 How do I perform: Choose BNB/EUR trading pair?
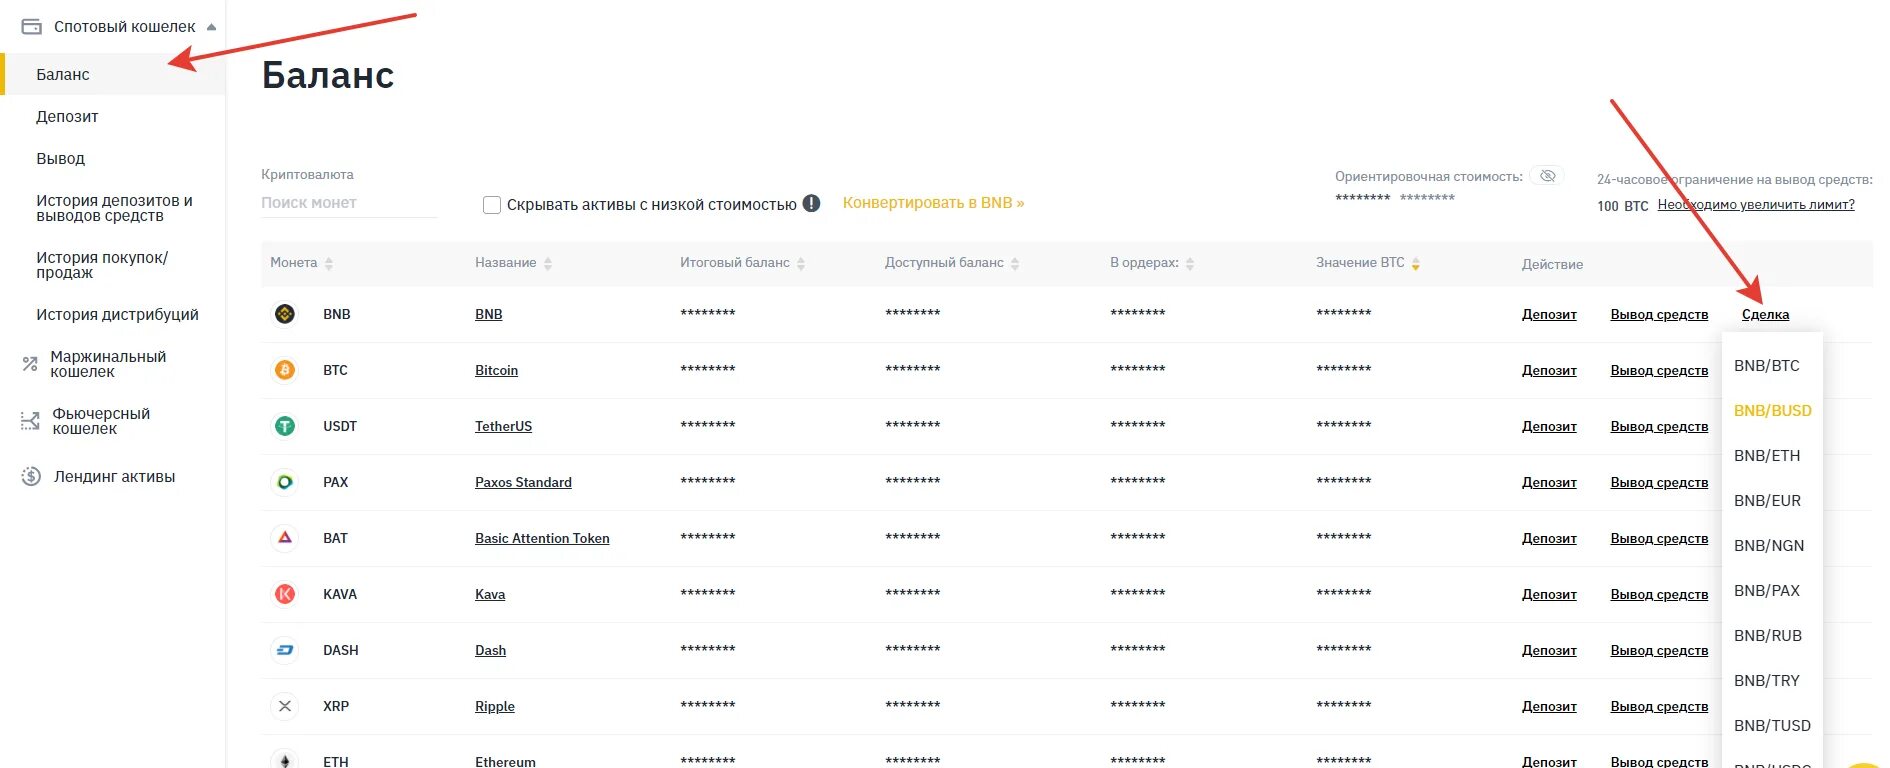(x=1767, y=501)
